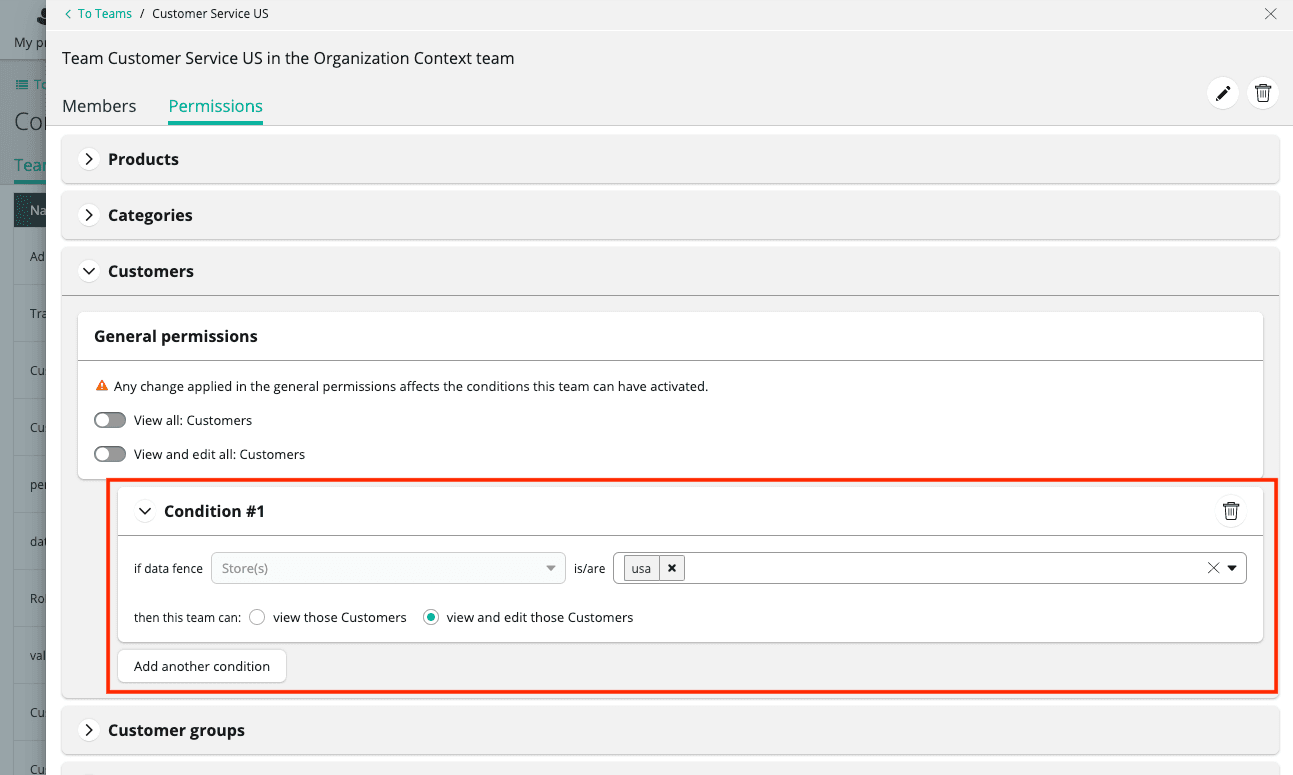
Task: Delete Condition #1 using its trash icon
Action: [x=1231, y=510]
